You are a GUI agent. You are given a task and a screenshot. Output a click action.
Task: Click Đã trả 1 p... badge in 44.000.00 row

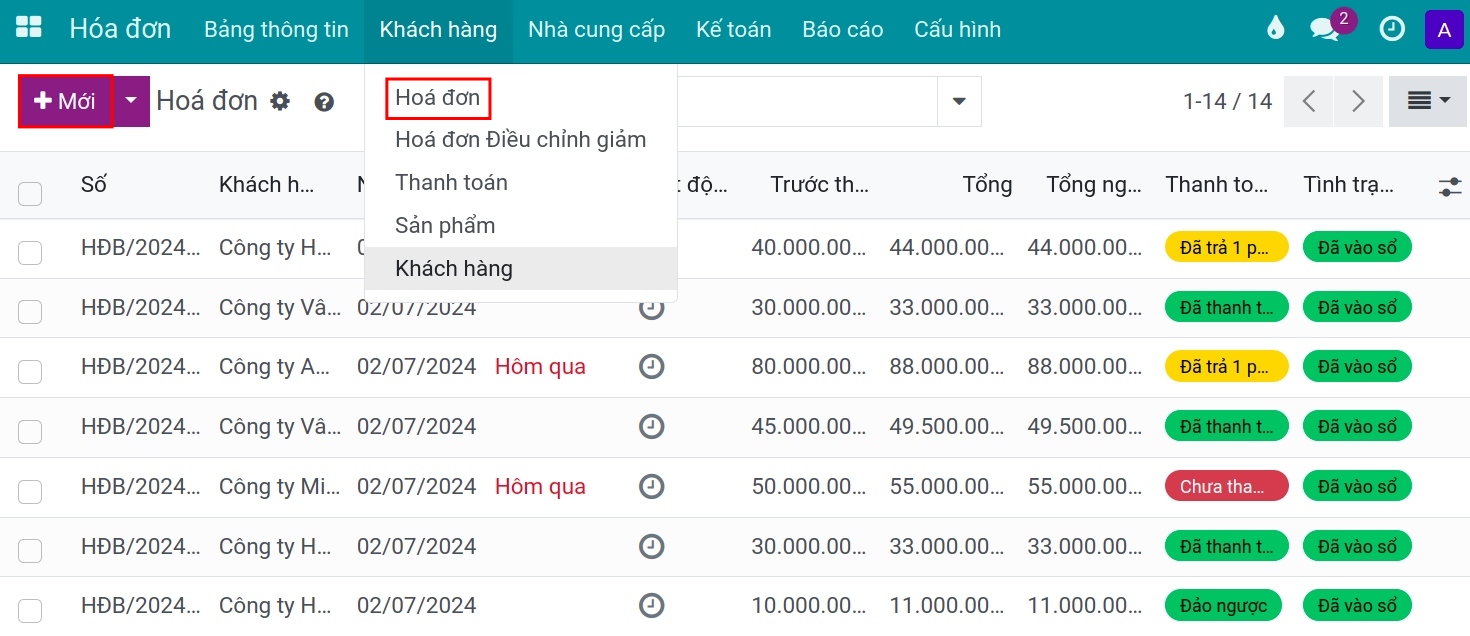point(1226,248)
